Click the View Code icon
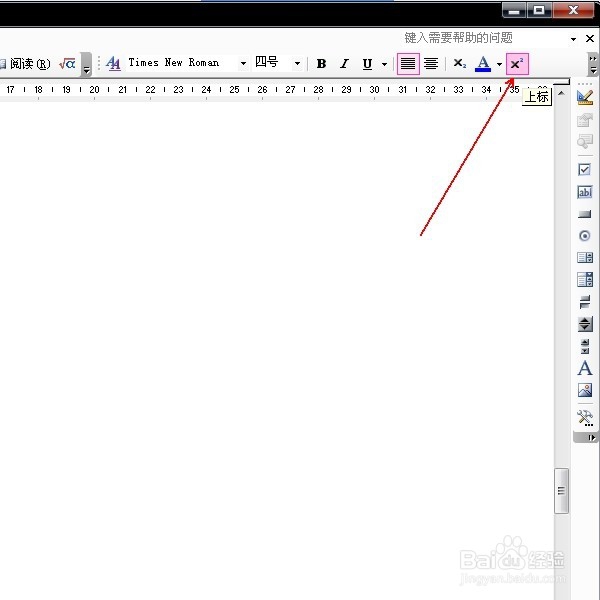600x600 pixels. pos(585,141)
